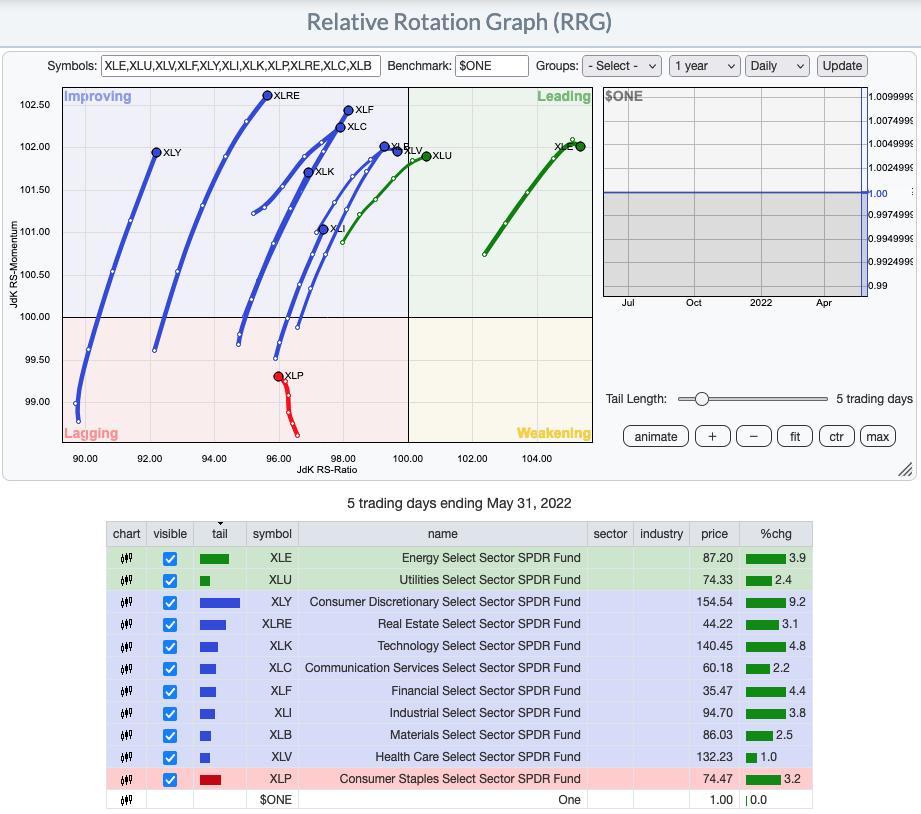The image size is (921, 814).
Task: Click the Technology Select Sector SPDR Fund name
Action: [479, 646]
